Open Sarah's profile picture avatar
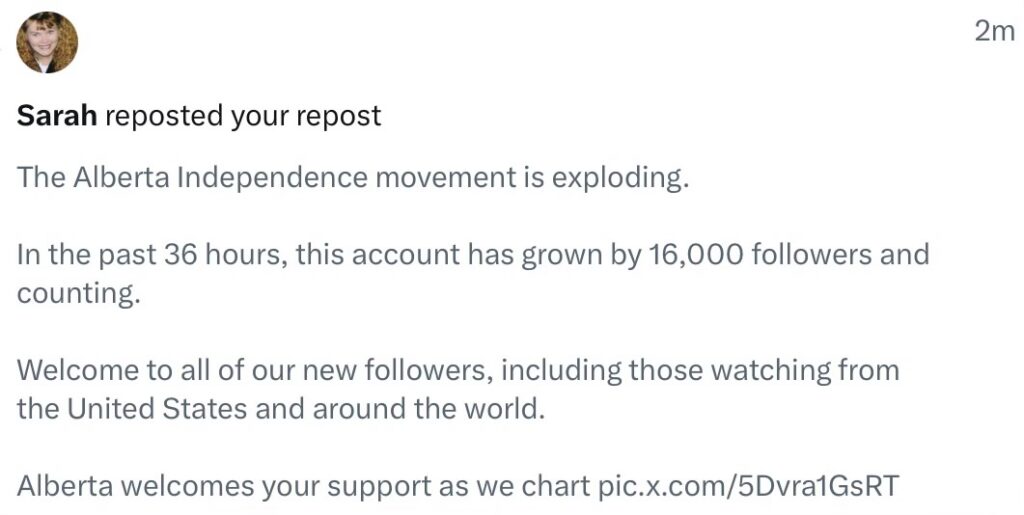Screen dimensions: 1024x515 pyautogui.click(x=47, y=43)
